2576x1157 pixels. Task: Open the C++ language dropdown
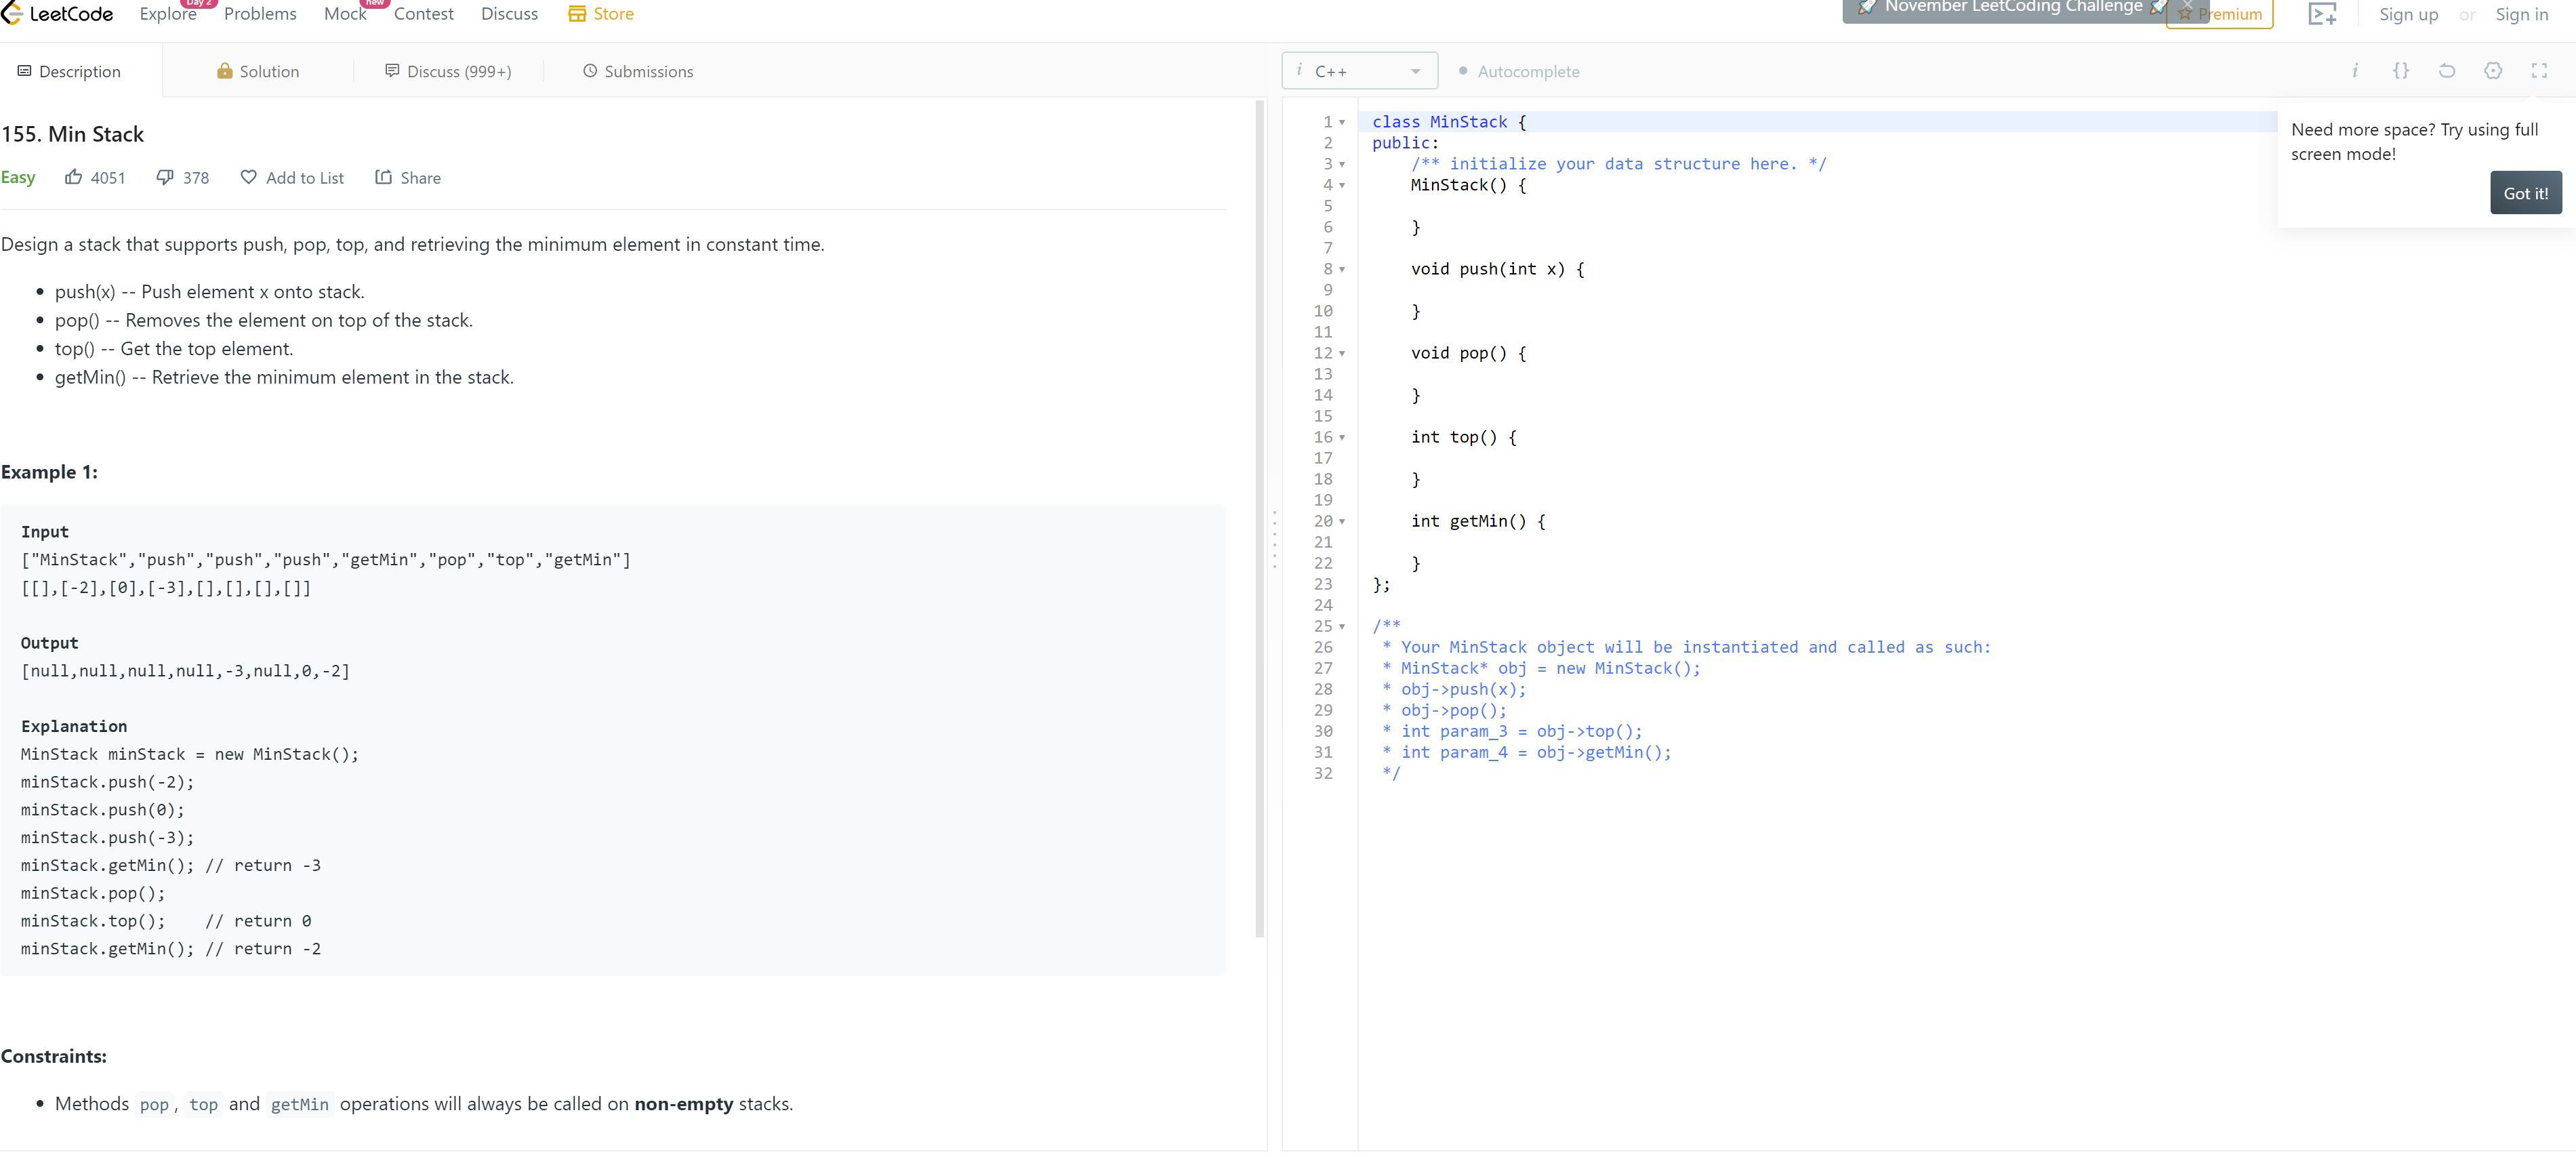point(1359,70)
